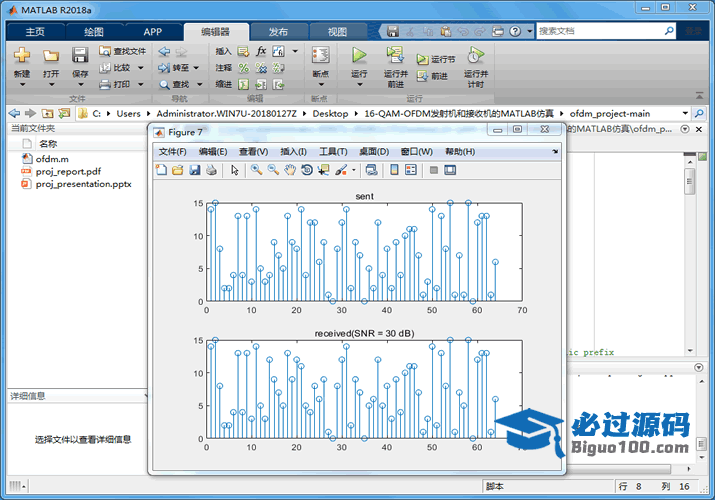Click Figure 7 new figure icon

(161, 170)
